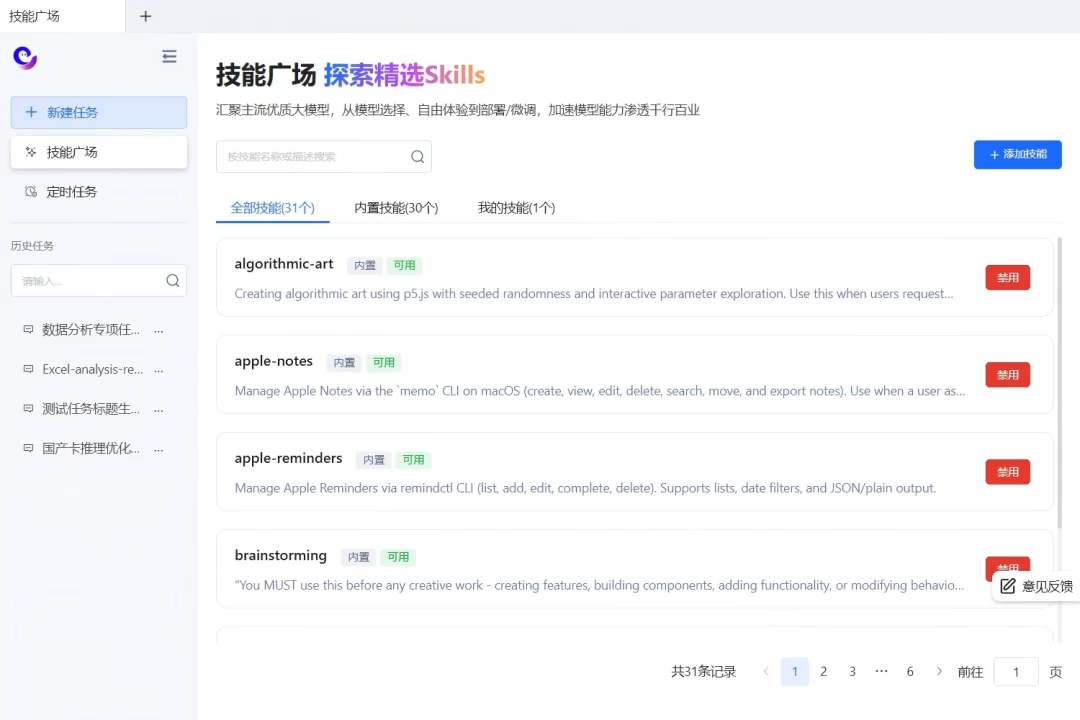Disable the algorithmic-art skill
Screen dimensions: 1080x720
[x=1007, y=277]
